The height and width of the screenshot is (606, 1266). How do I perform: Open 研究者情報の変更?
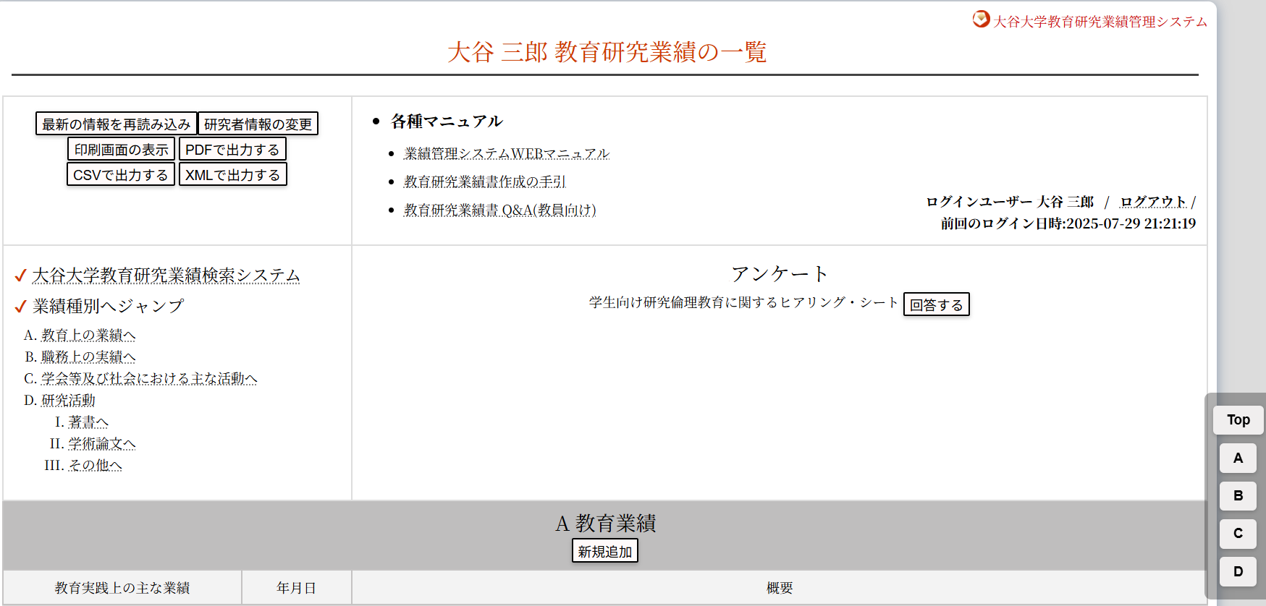(x=258, y=124)
